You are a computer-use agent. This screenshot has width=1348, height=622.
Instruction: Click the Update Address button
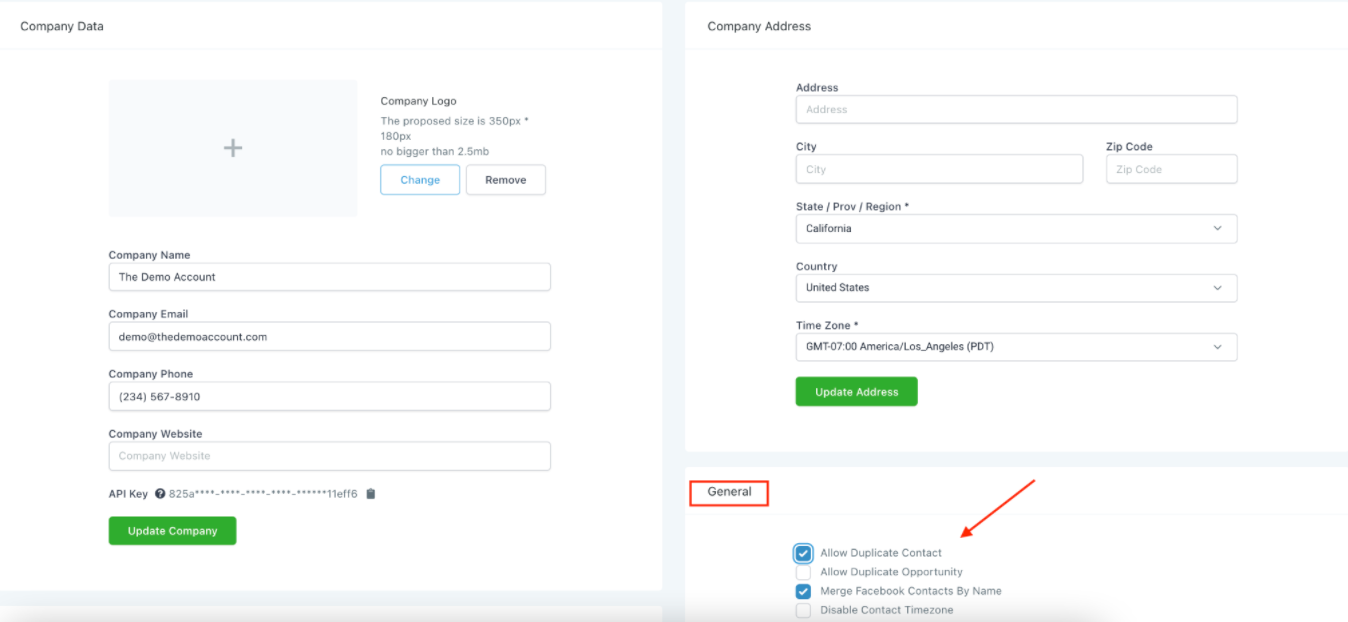856,392
